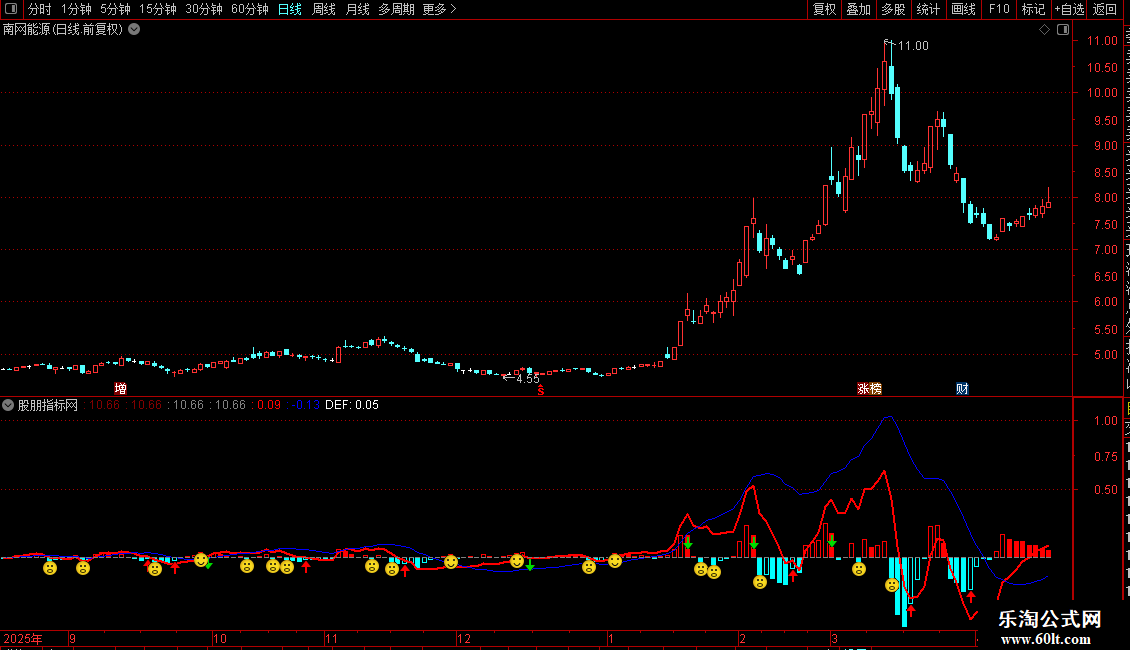Jump to month 10 on time axis
The height and width of the screenshot is (650, 1130).
click(x=220, y=638)
